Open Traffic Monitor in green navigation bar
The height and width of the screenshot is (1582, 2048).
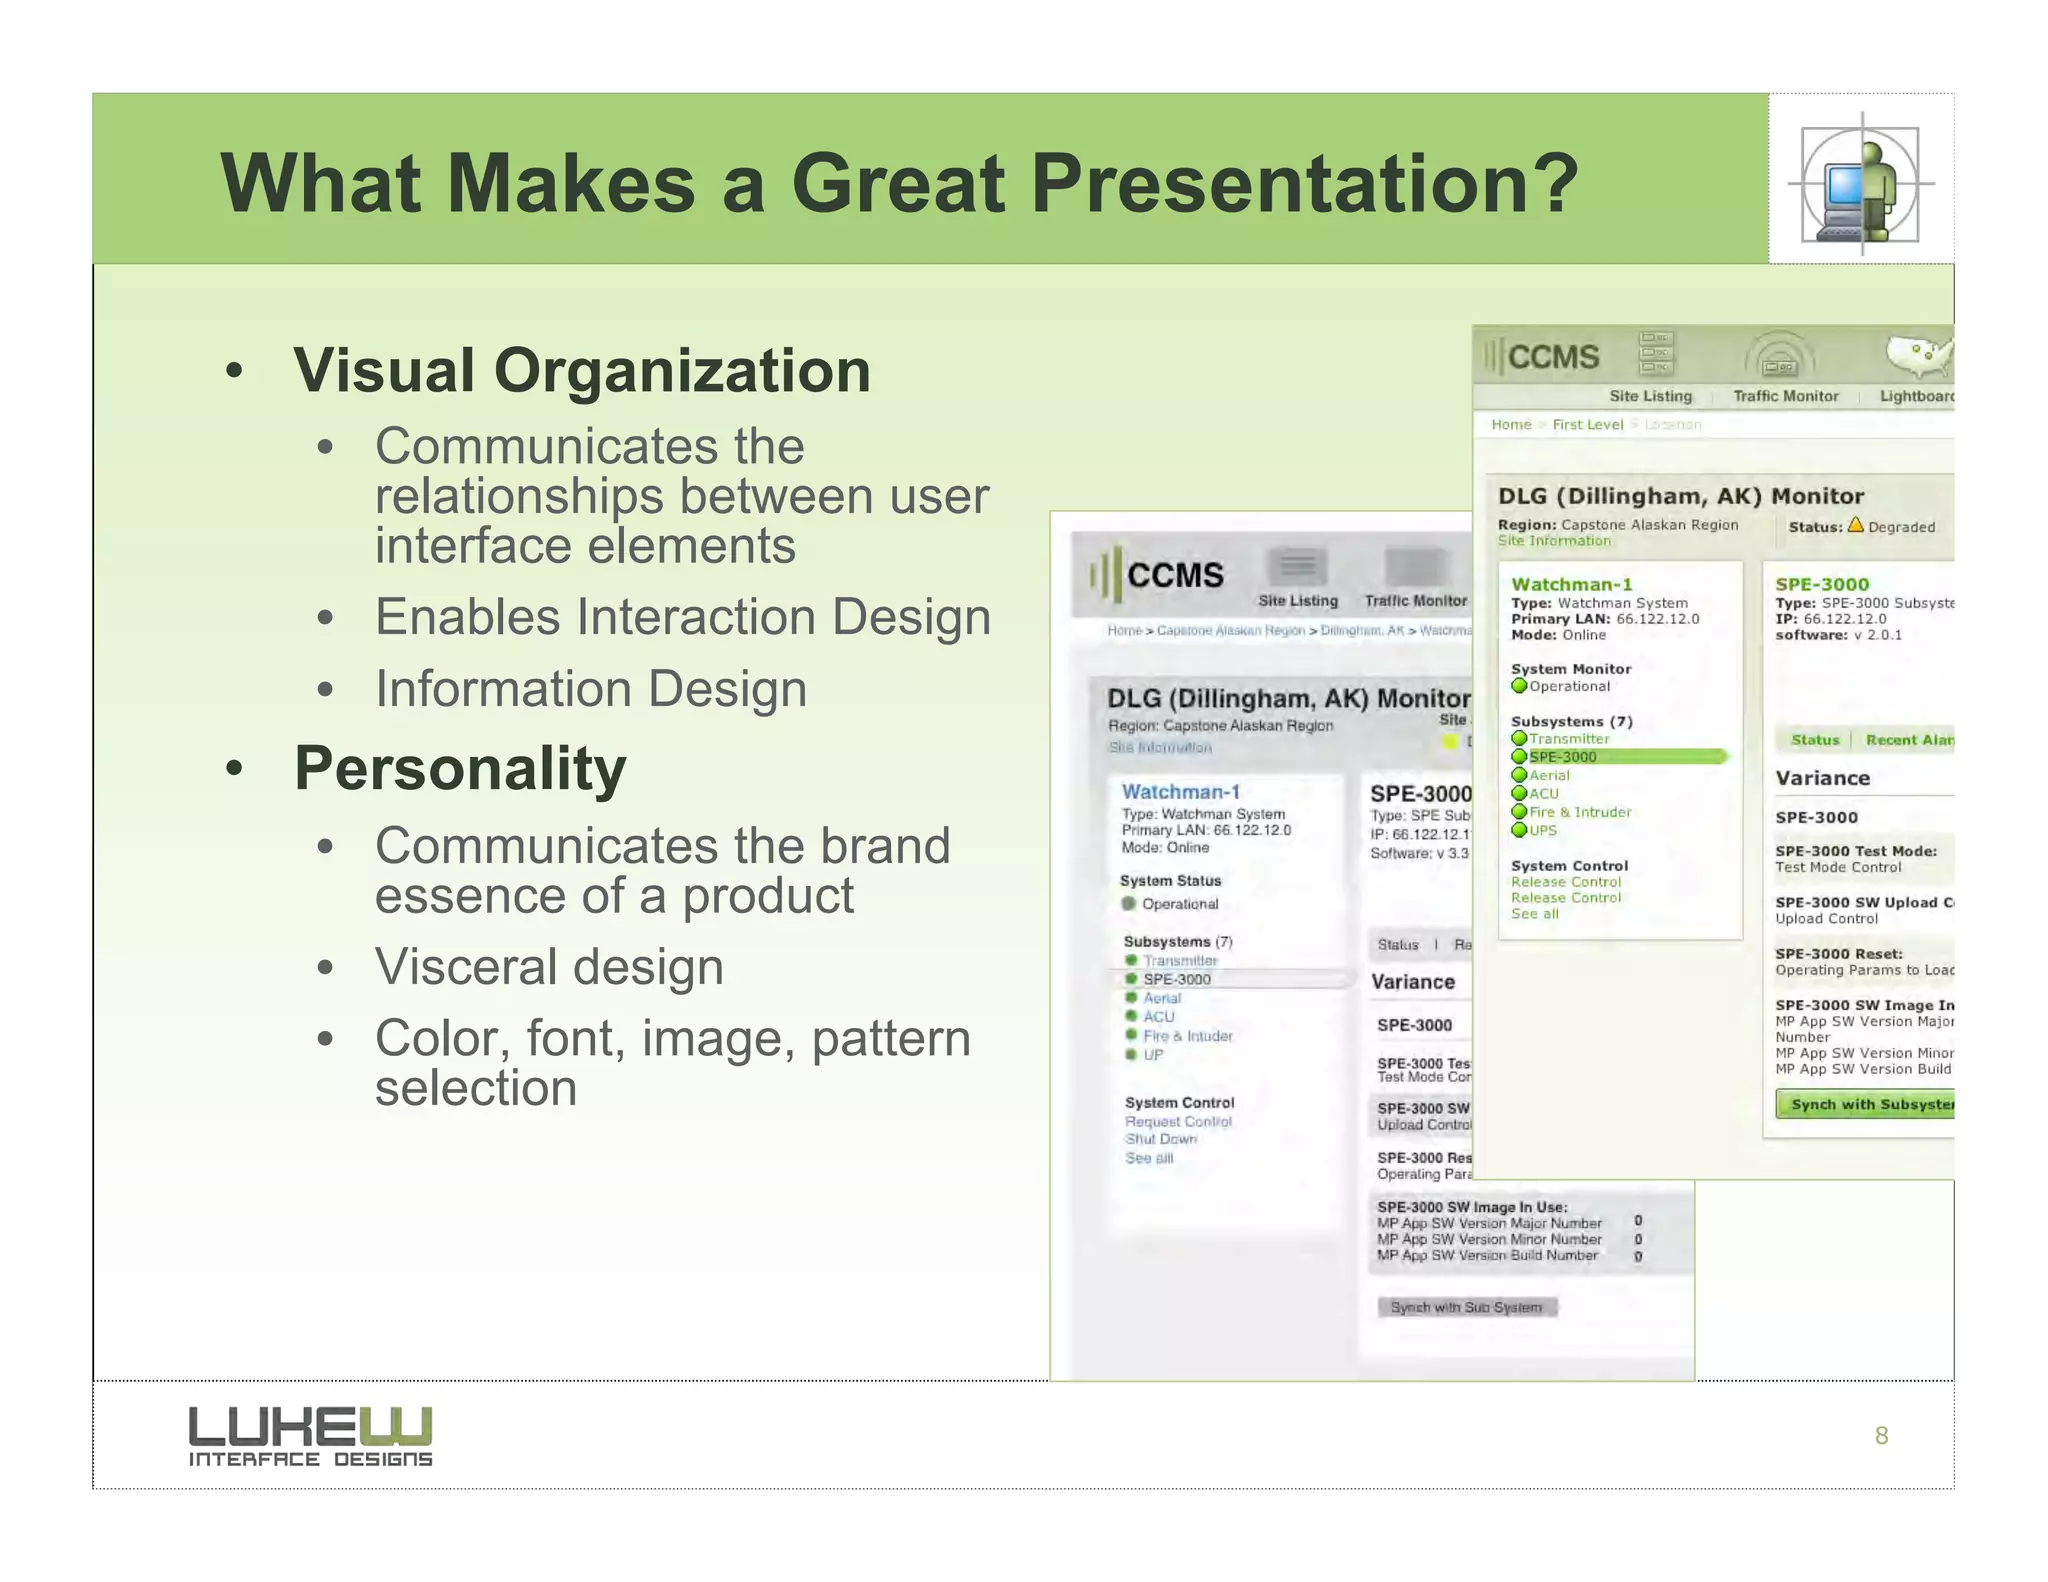click(x=1785, y=396)
